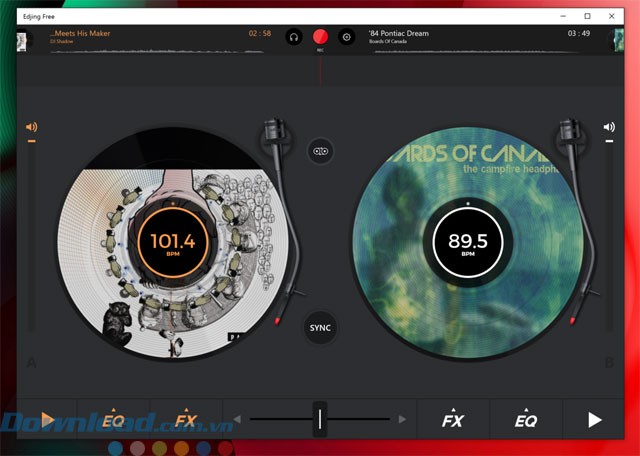Click the crossfader slider handle
Viewport: 640px width, 456px height.
click(320, 419)
